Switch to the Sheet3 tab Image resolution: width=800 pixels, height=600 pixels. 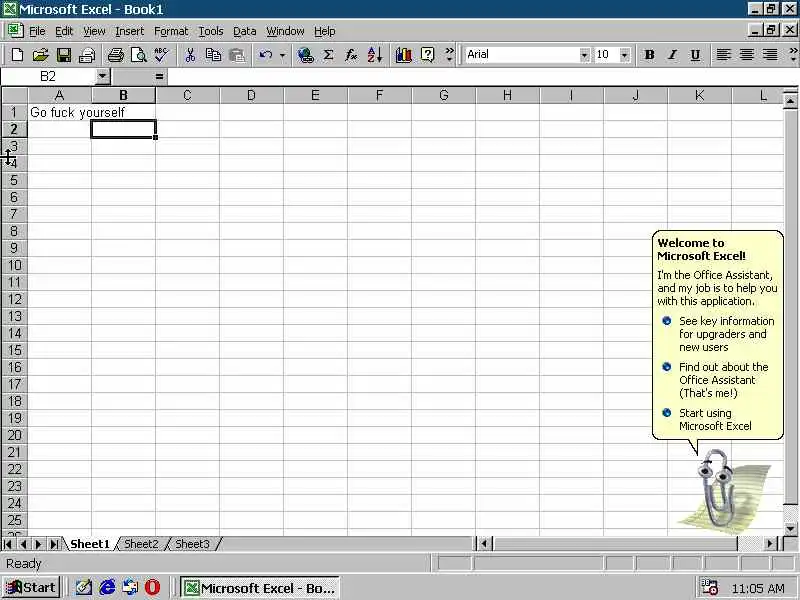pos(192,544)
